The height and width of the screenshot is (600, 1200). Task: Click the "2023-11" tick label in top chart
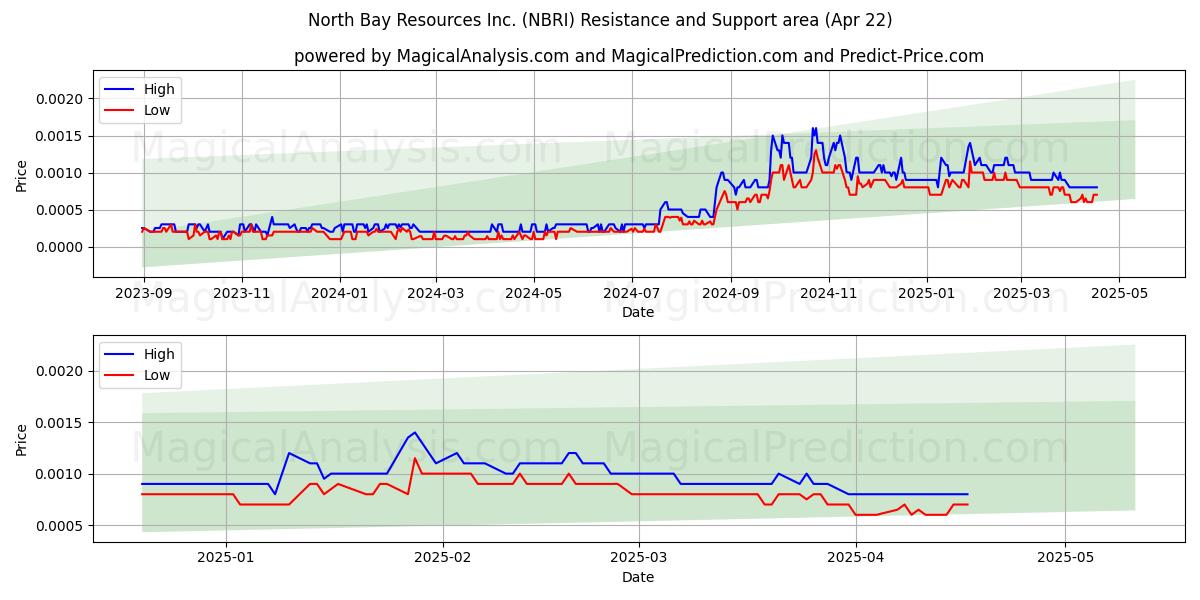(x=241, y=292)
